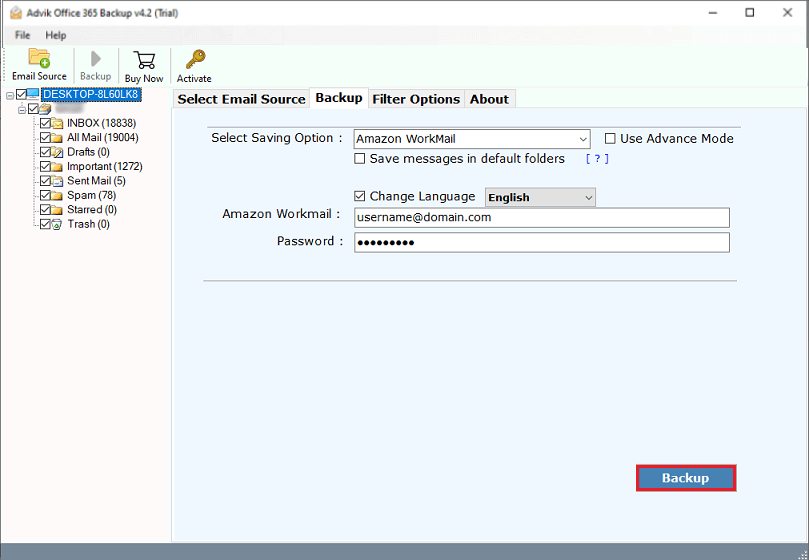Select DESKTOP-8L60LK8 tree label
Viewport: 809px width, 560px height.
pyautogui.click(x=91, y=94)
